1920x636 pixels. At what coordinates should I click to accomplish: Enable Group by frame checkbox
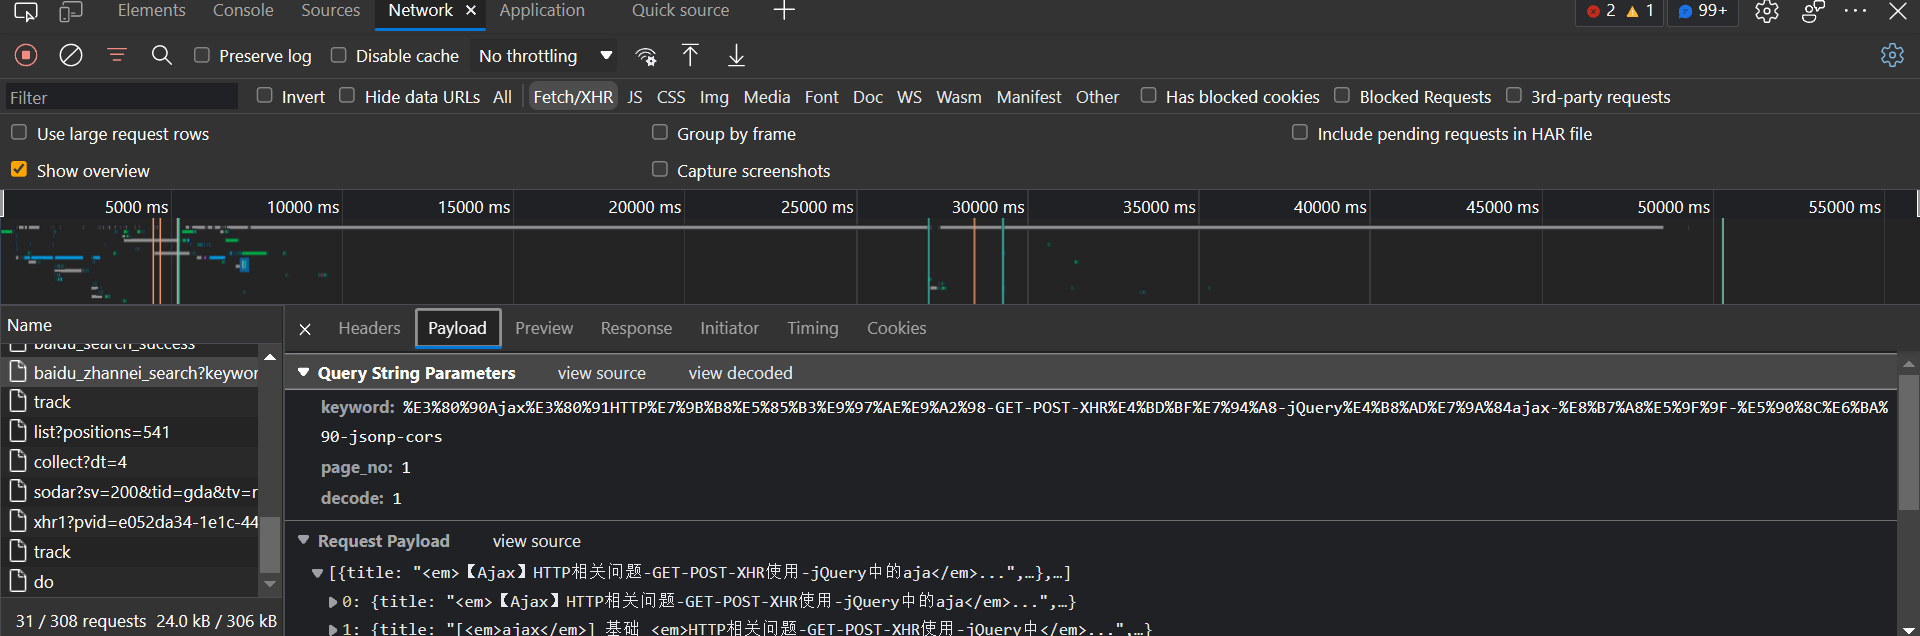[x=660, y=132]
